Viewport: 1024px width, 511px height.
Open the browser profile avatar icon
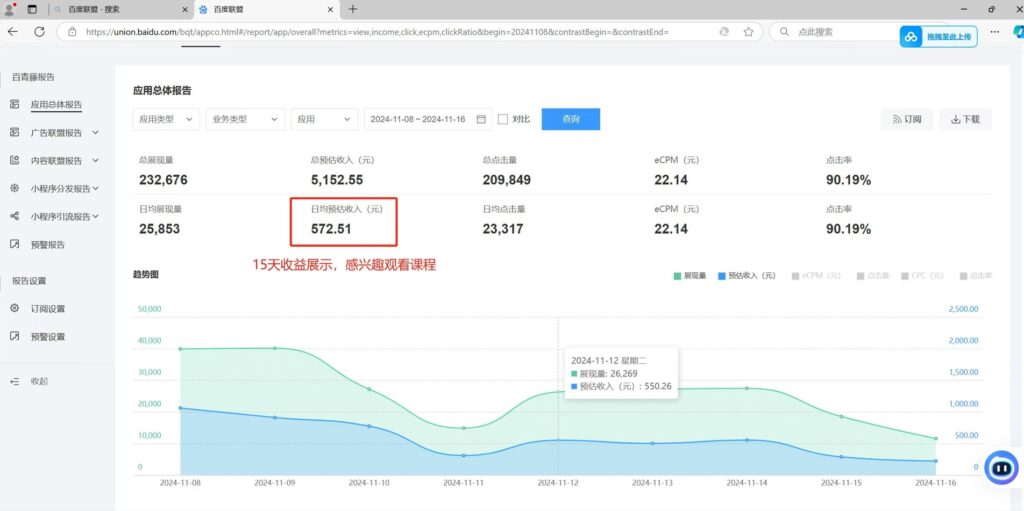coord(10,9)
